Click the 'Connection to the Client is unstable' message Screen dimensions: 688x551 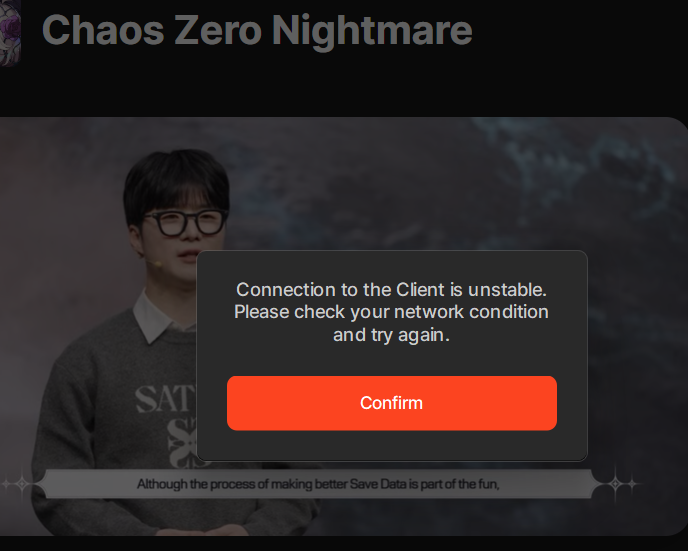click(391, 290)
